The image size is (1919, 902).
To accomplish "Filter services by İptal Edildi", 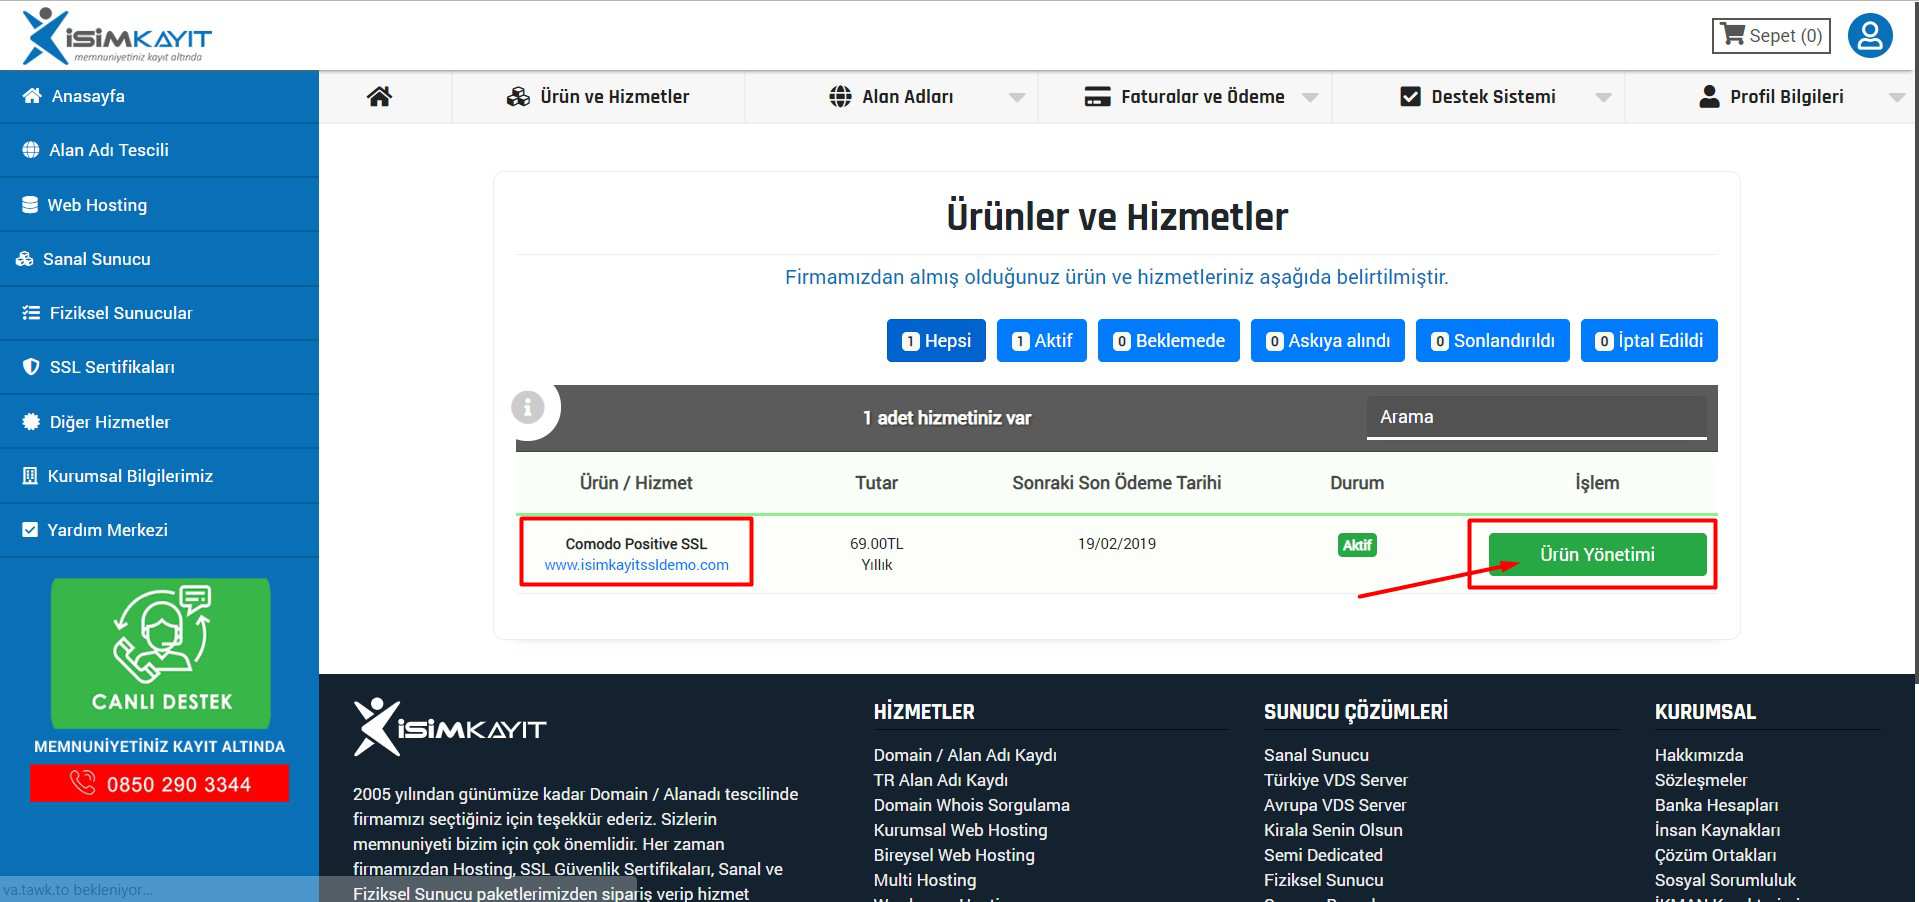I will click(x=1649, y=341).
